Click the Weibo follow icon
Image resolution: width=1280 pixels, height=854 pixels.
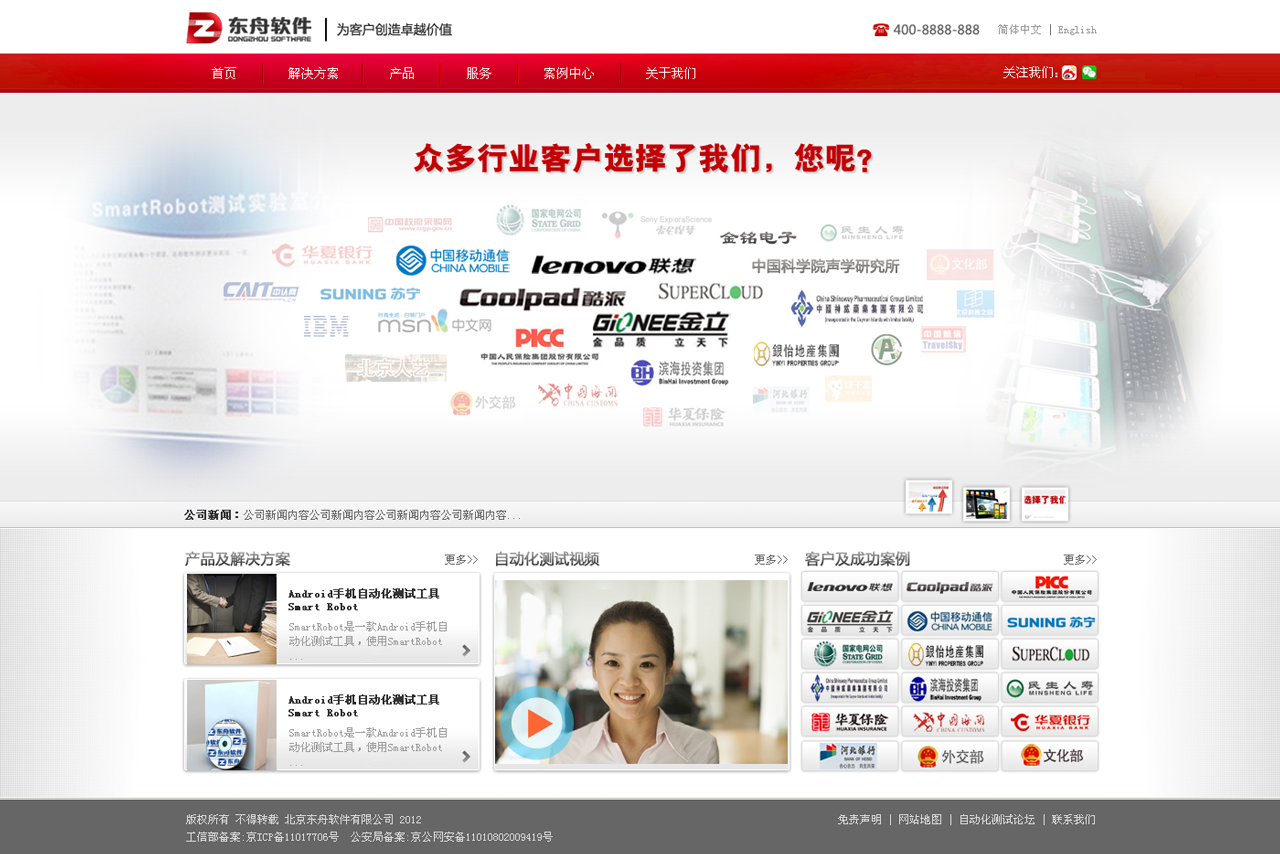tap(1069, 73)
